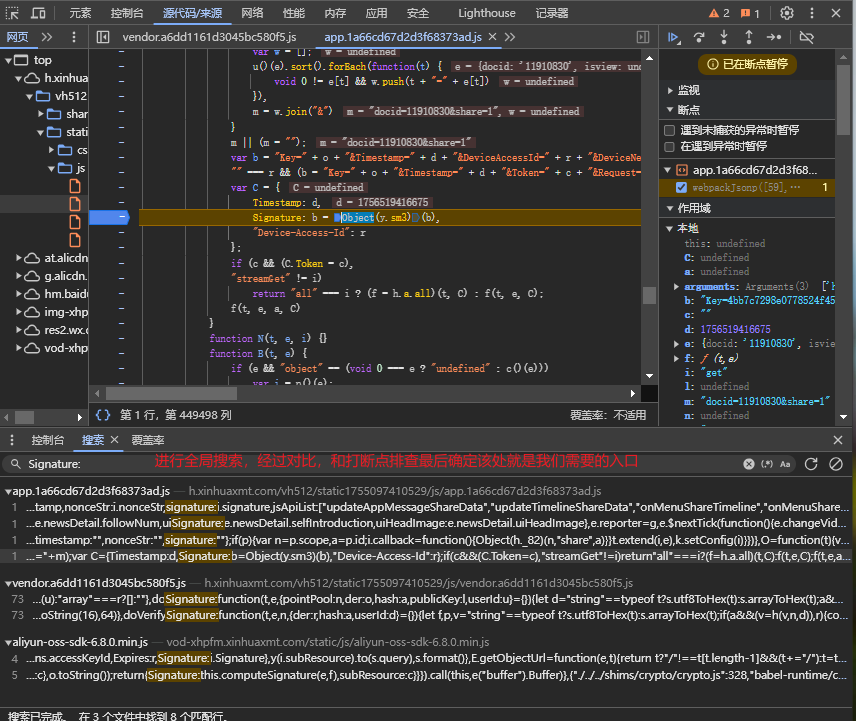Enable pause on caught exceptions checkbox

(x=669, y=146)
